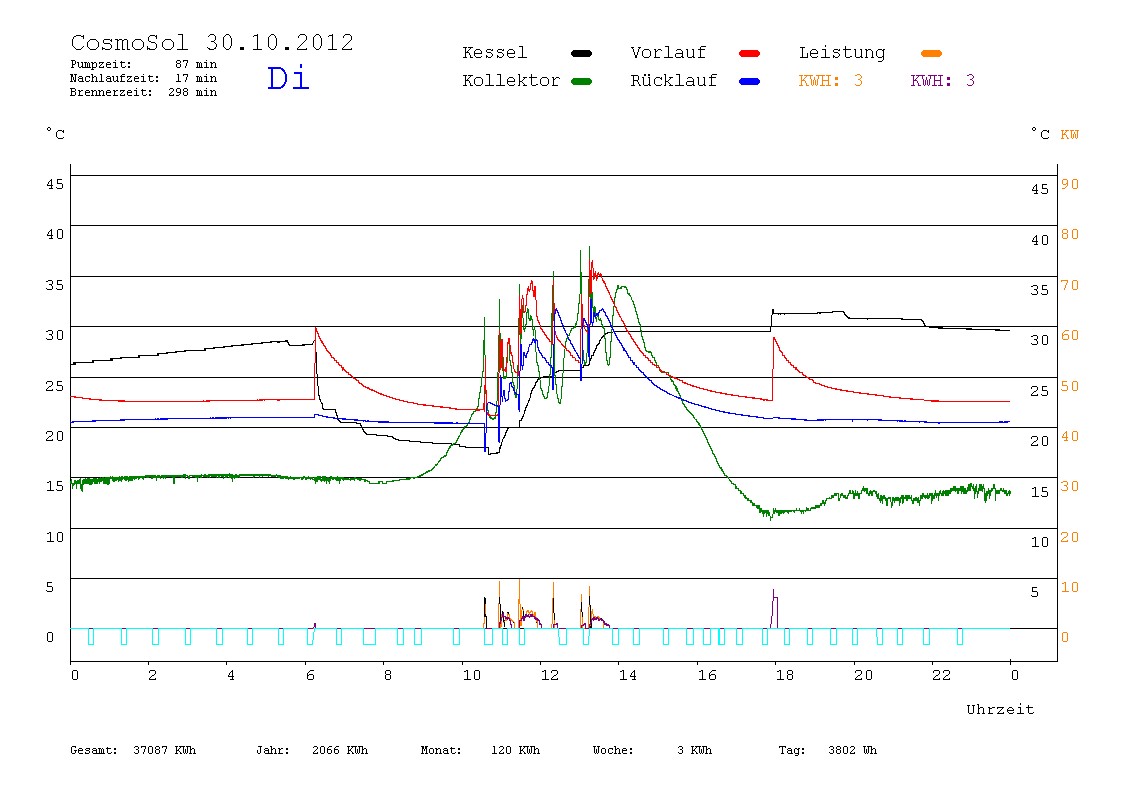Image resolution: width=1148 pixels, height=812 pixels.
Task: Click the blue Rücklauf legend swatch
Action: pos(750,81)
